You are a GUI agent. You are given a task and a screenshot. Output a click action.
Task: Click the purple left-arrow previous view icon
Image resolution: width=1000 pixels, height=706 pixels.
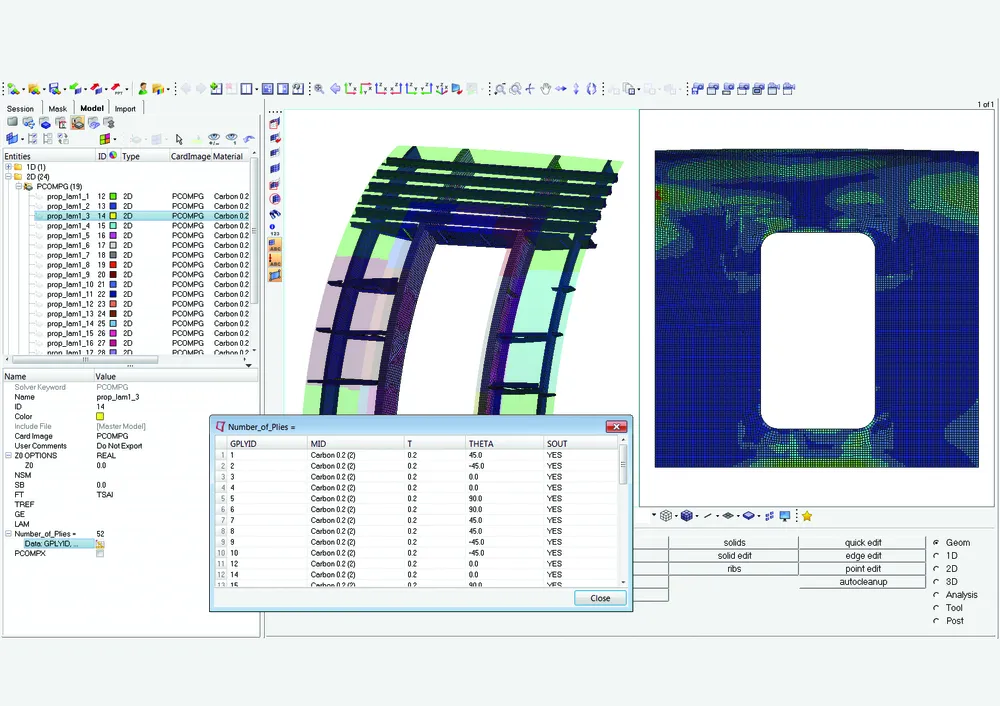[335, 89]
